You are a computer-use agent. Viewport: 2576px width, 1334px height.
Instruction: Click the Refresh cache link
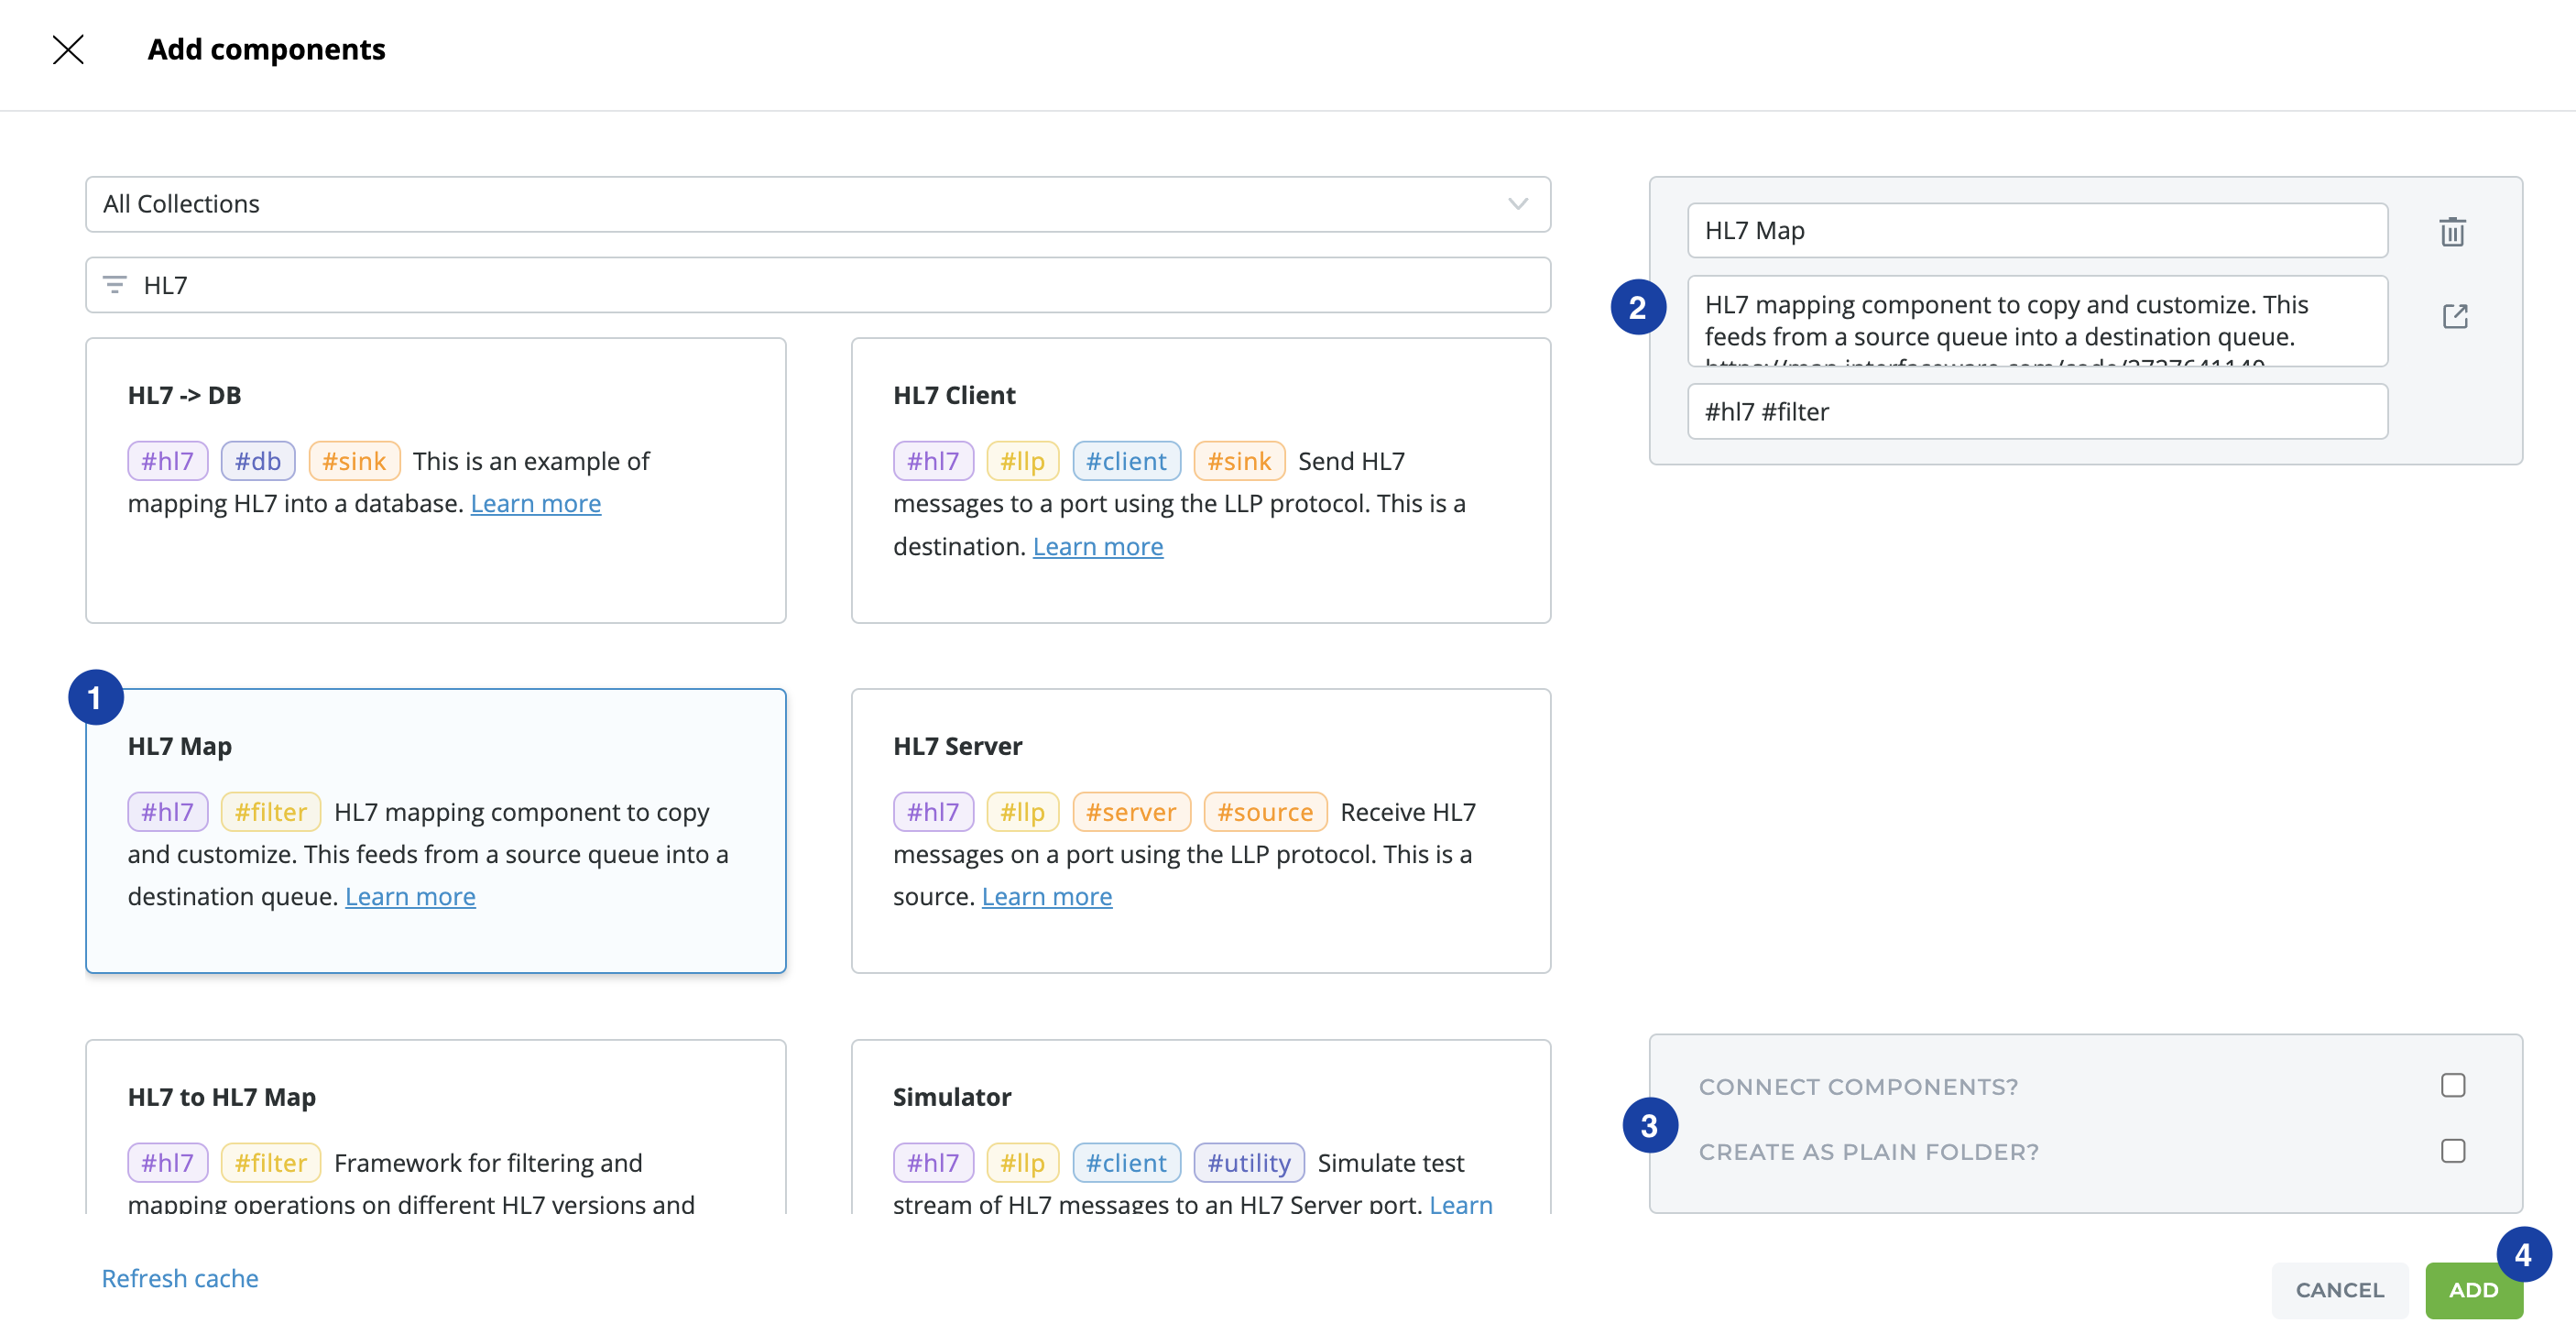[180, 1279]
